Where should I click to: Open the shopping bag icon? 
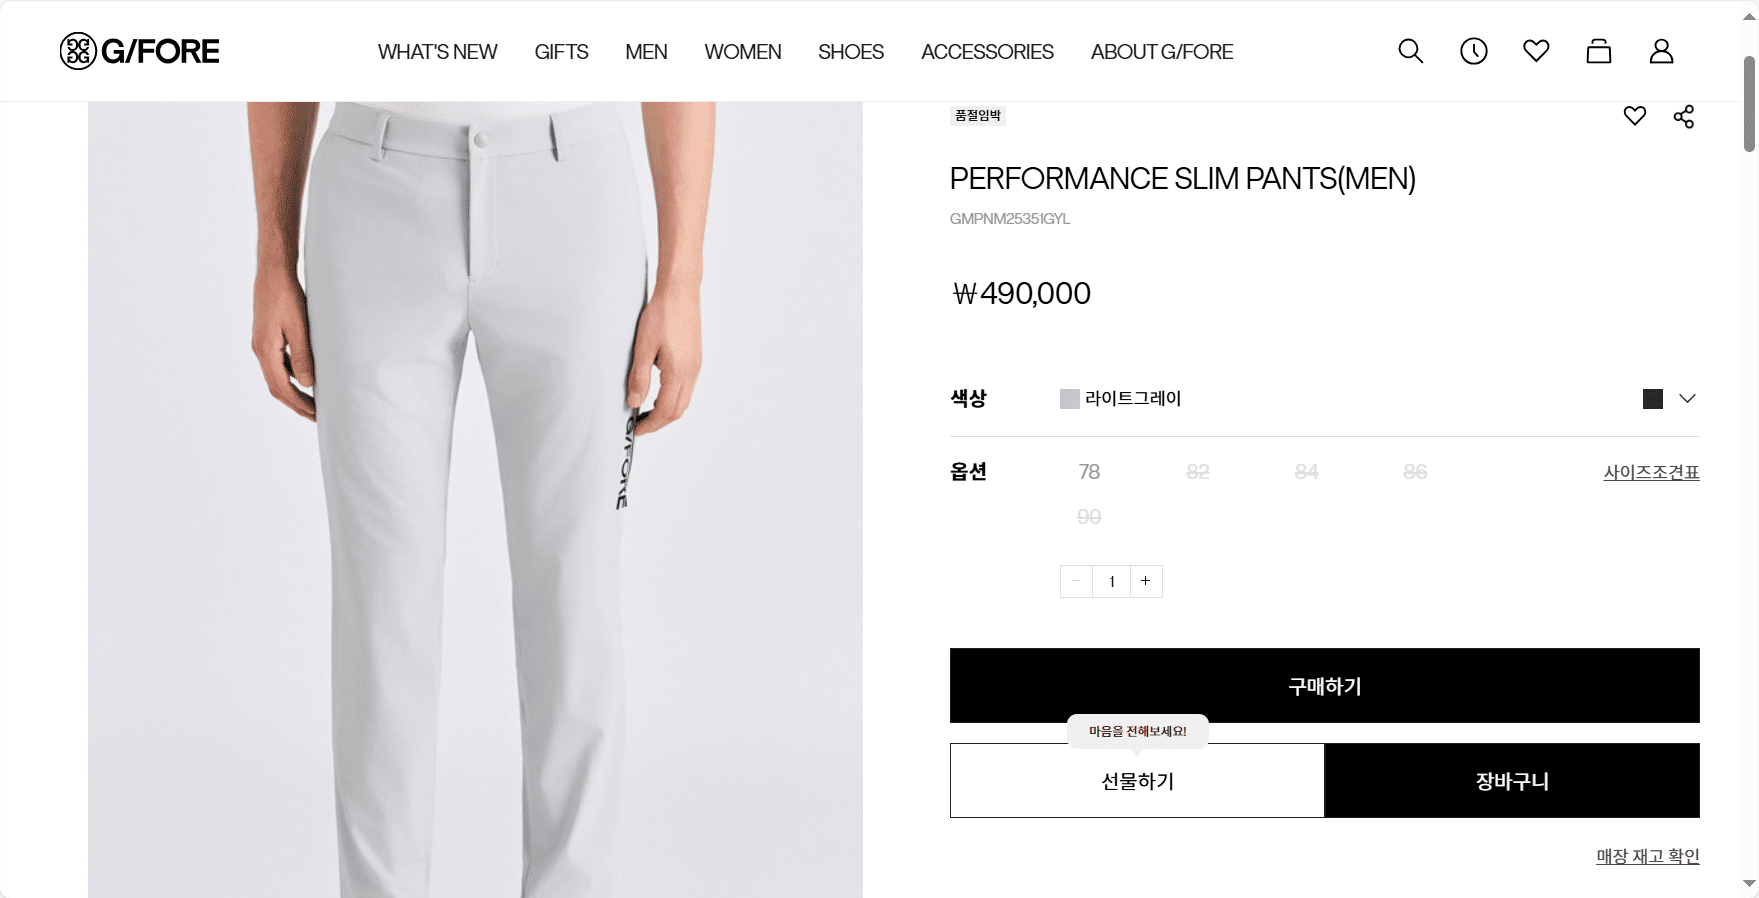coord(1599,51)
